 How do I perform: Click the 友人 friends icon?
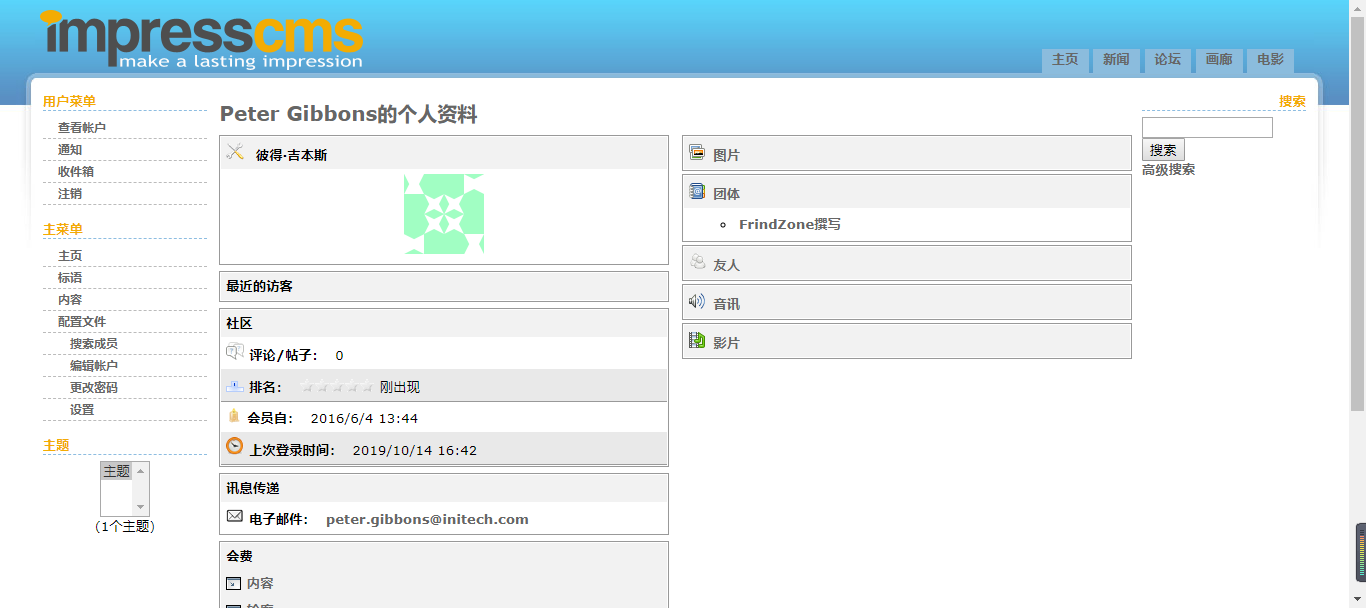tap(697, 263)
